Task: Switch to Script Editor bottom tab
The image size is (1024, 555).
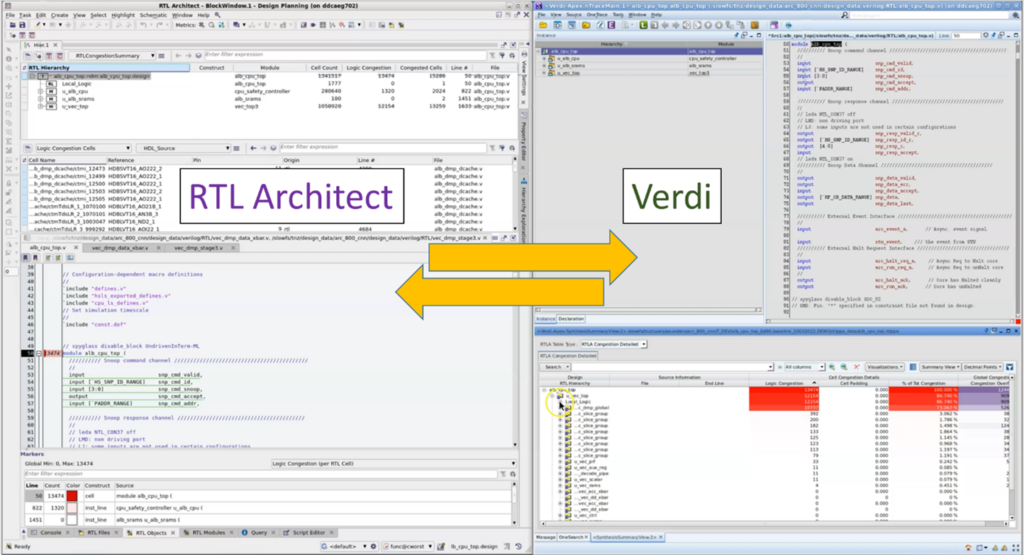Action: point(309,533)
